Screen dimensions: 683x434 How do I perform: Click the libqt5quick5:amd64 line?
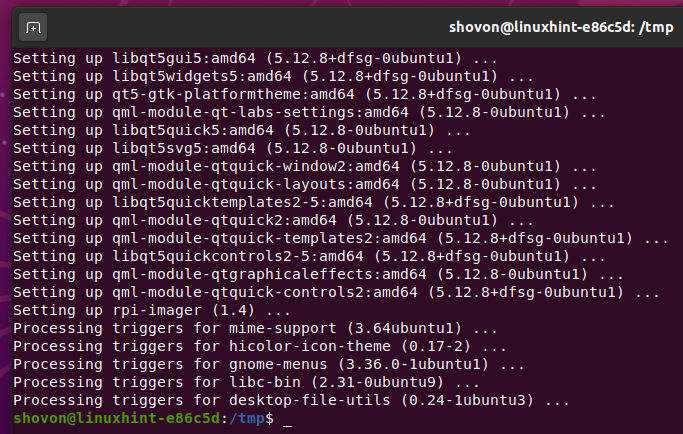[241, 129]
